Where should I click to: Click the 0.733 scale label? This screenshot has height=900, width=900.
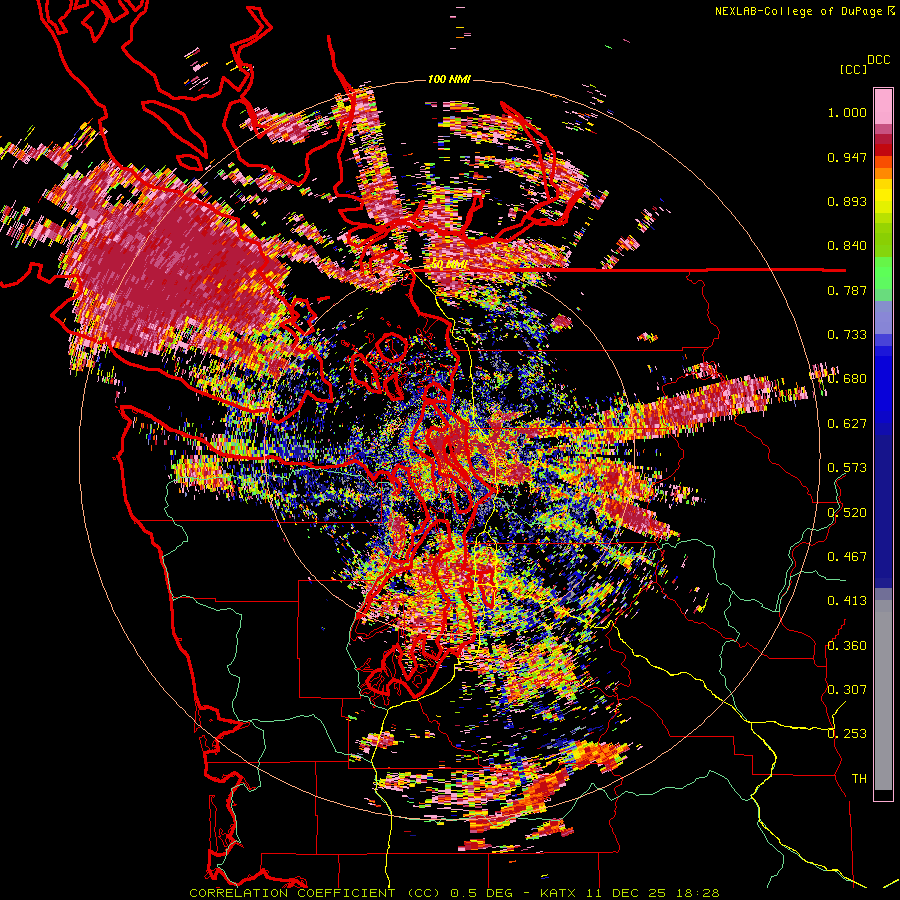847,335
